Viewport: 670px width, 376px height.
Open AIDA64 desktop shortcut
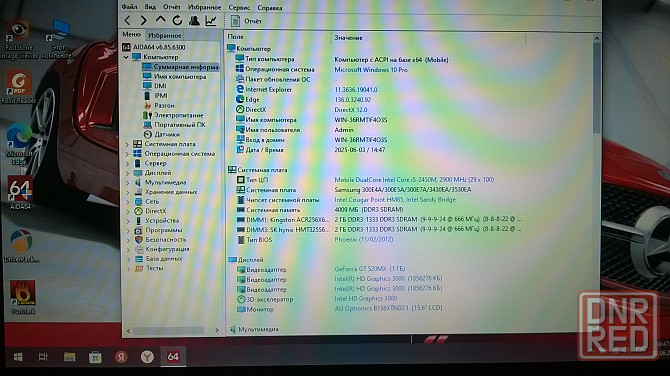pos(21,193)
